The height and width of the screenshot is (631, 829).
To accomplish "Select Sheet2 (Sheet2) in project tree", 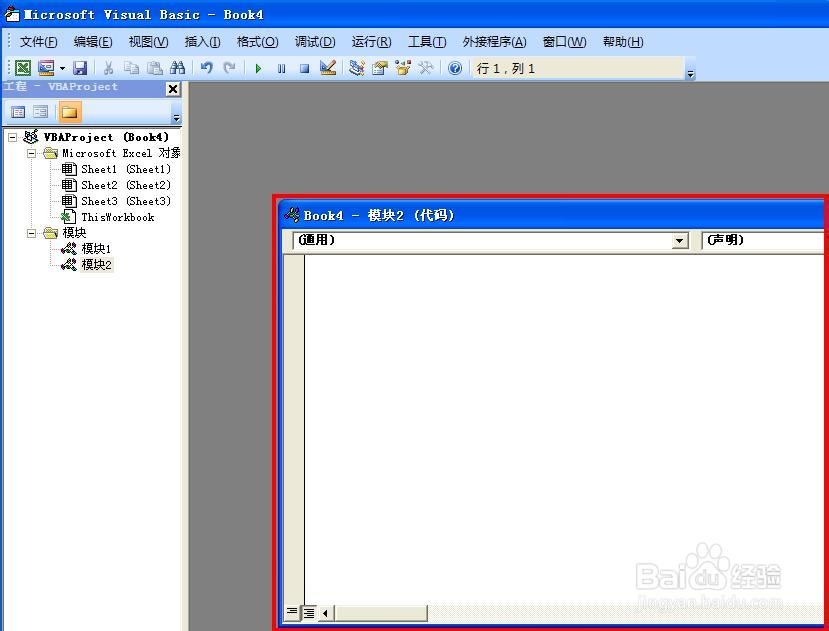I will 126,185.
